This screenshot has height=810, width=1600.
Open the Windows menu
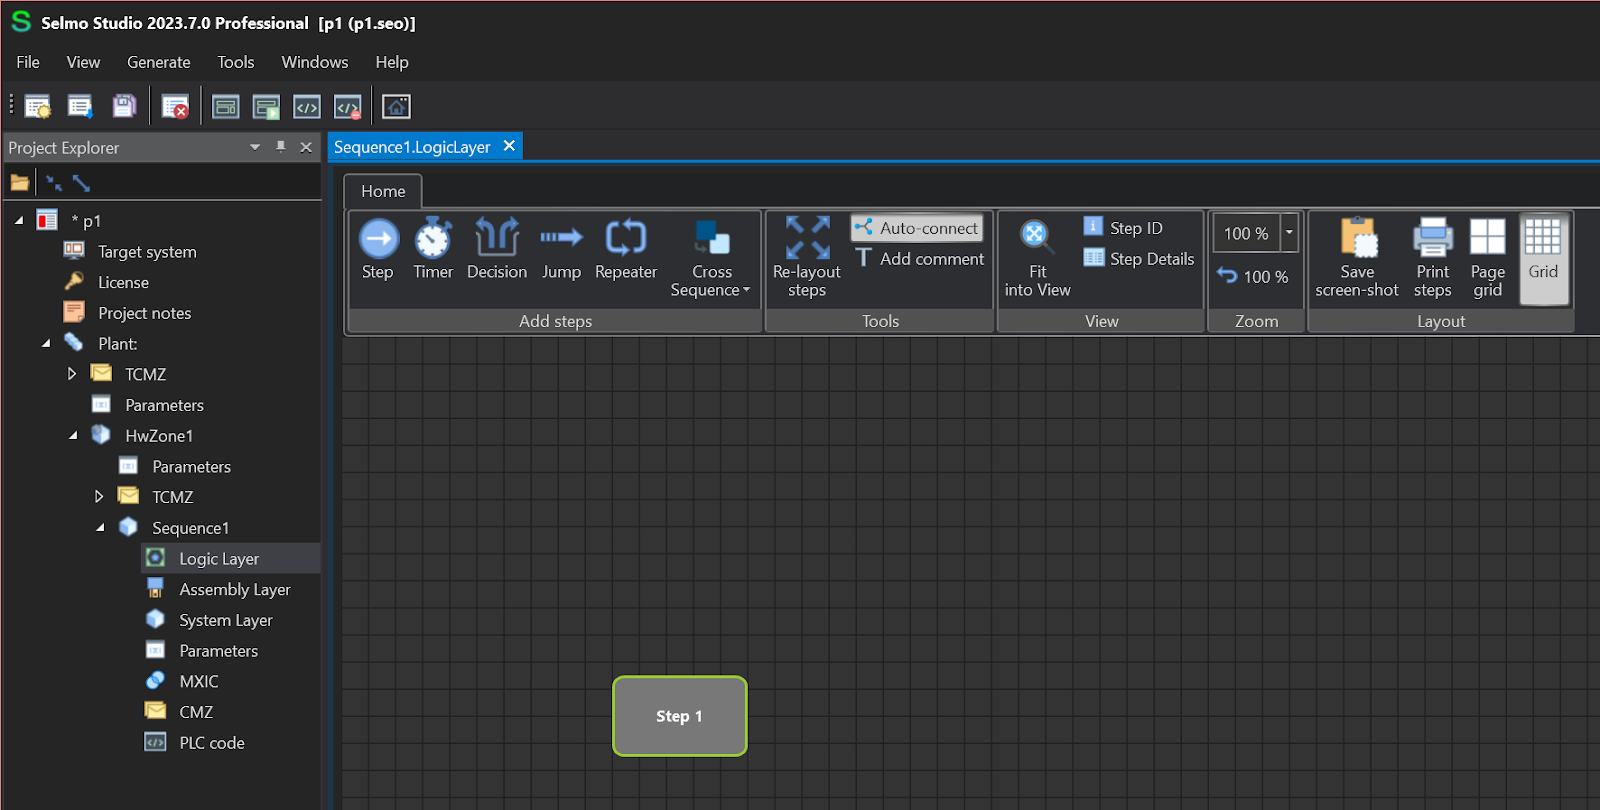coord(315,62)
